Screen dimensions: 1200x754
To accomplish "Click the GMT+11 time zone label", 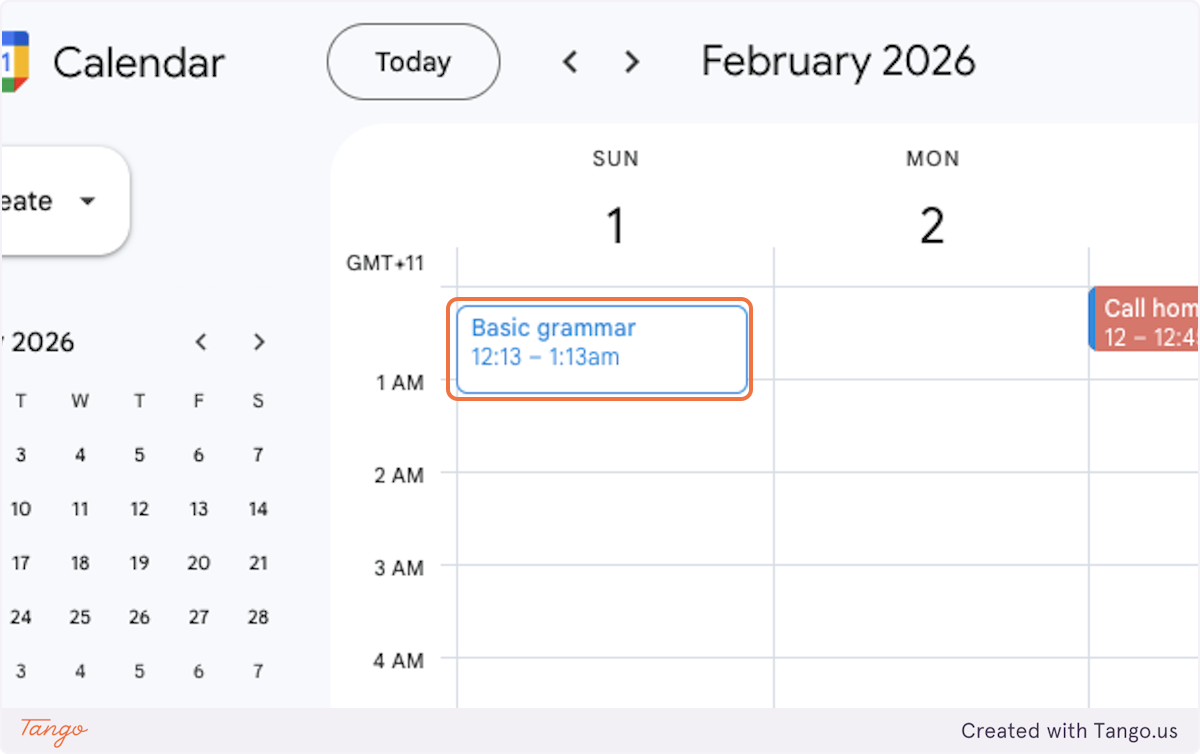I will pos(385,264).
